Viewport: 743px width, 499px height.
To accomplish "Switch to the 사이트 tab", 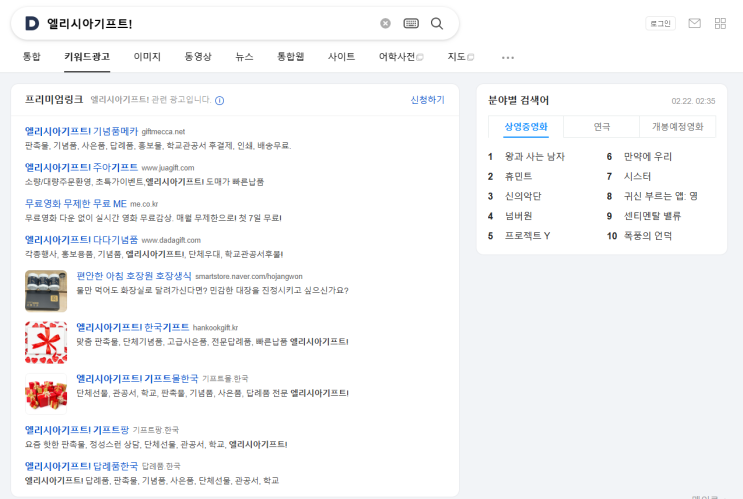I will click(x=342, y=57).
